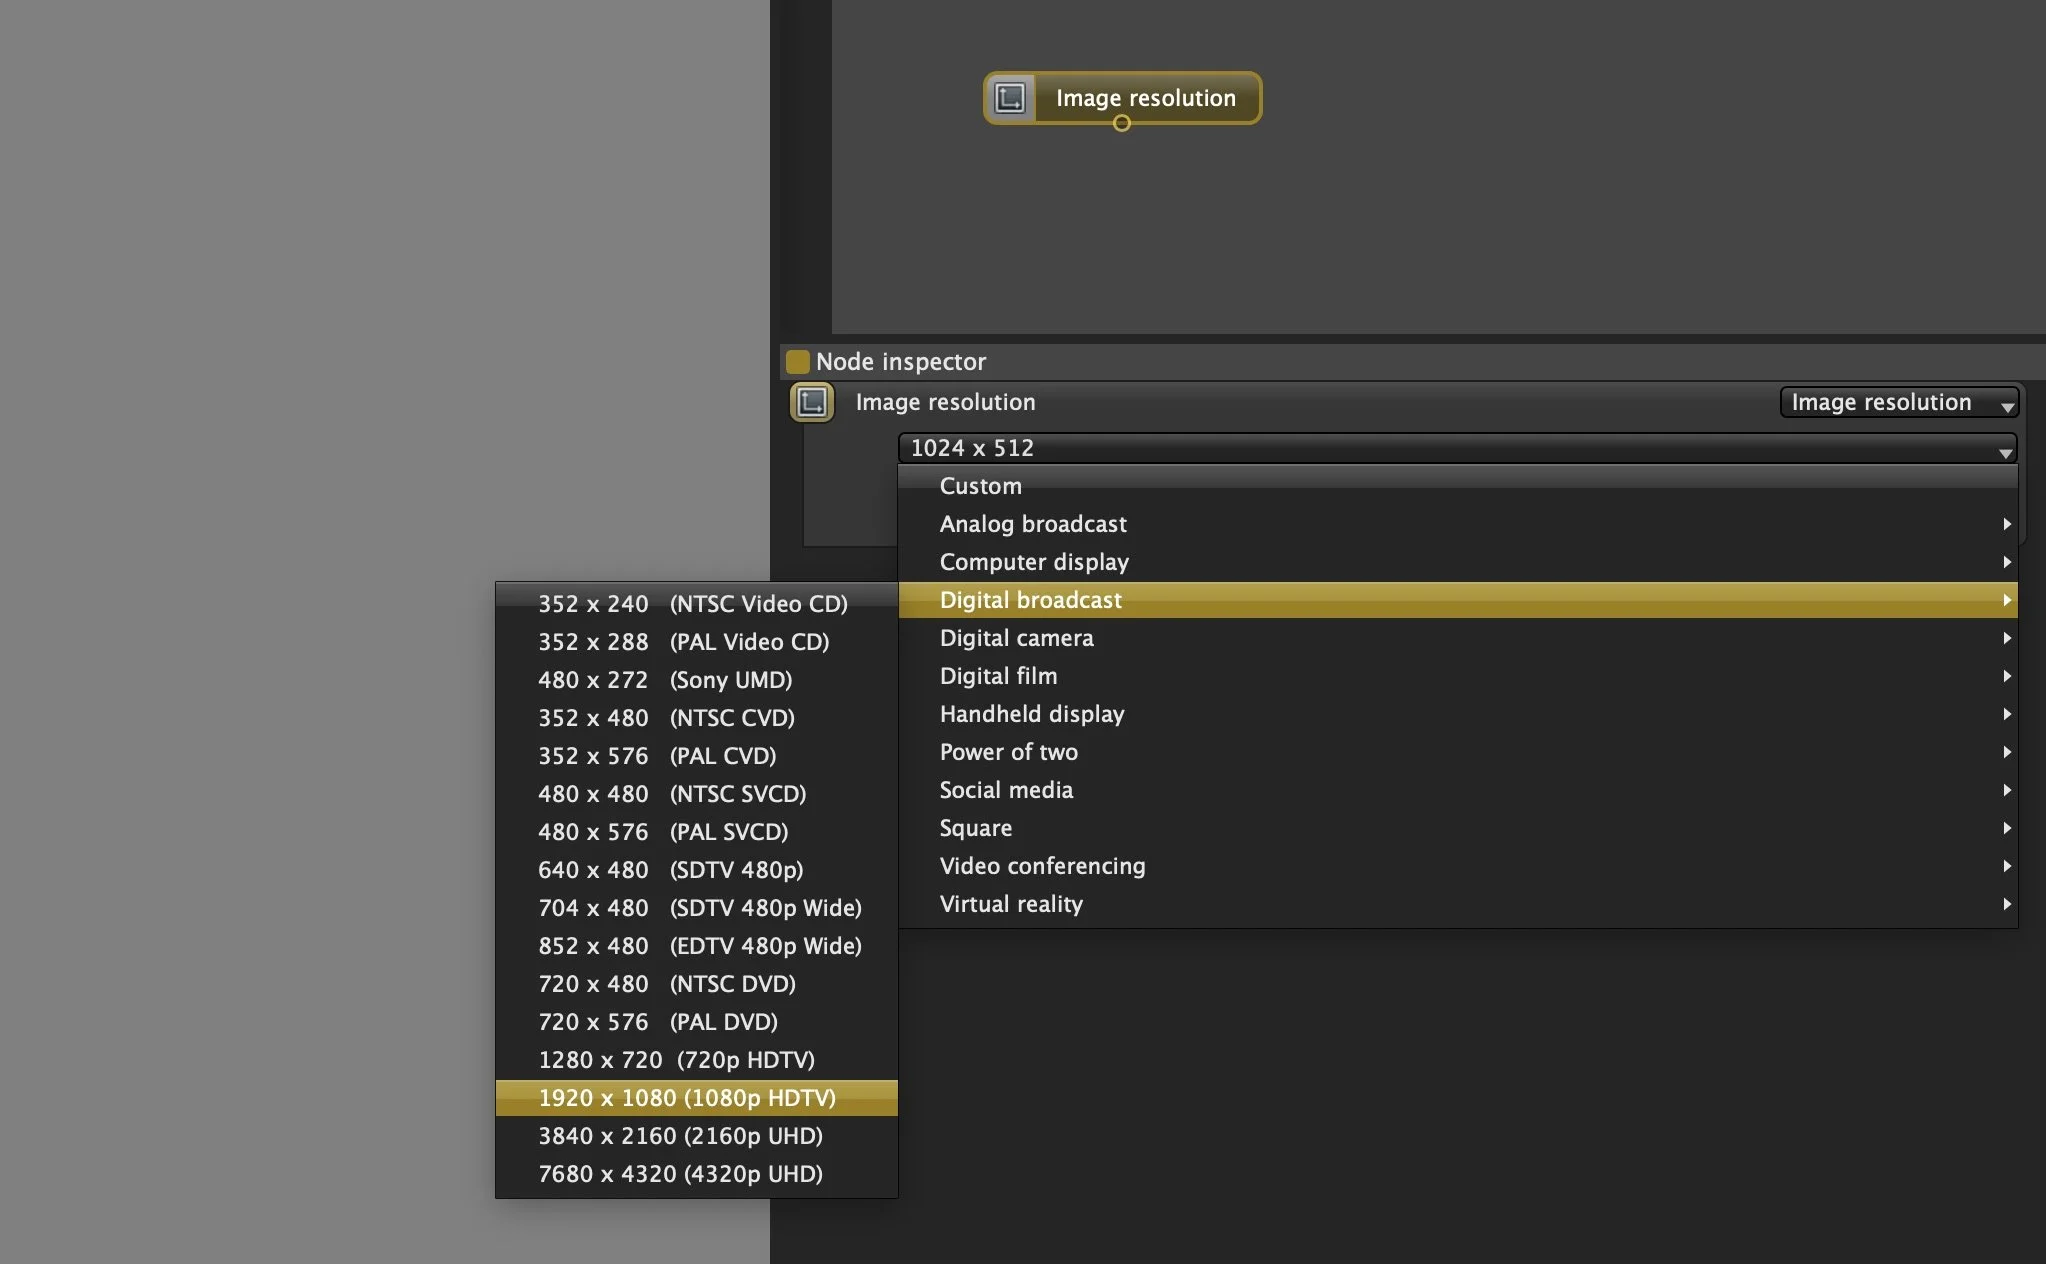Pick 720 x 576 (PAL DVD) resolution
Viewport: 2046px width, 1264px height.
pos(658,1022)
